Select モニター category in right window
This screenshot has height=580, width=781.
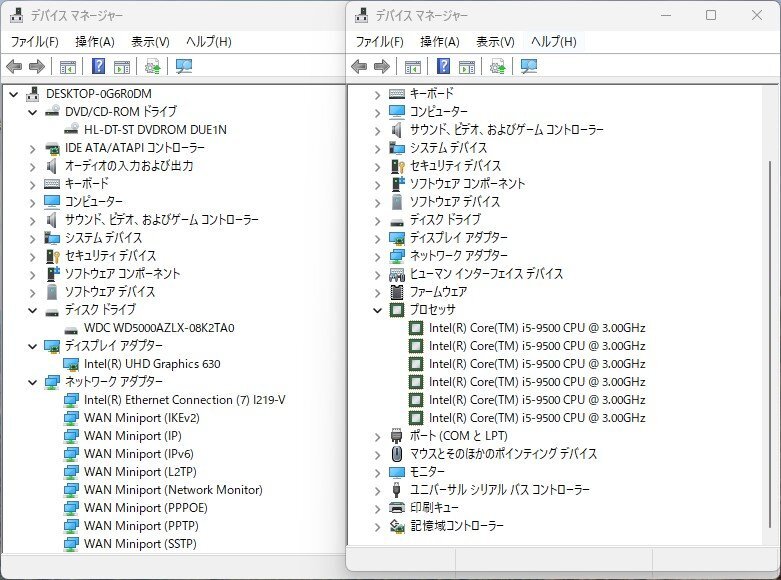pyautogui.click(x=427, y=471)
